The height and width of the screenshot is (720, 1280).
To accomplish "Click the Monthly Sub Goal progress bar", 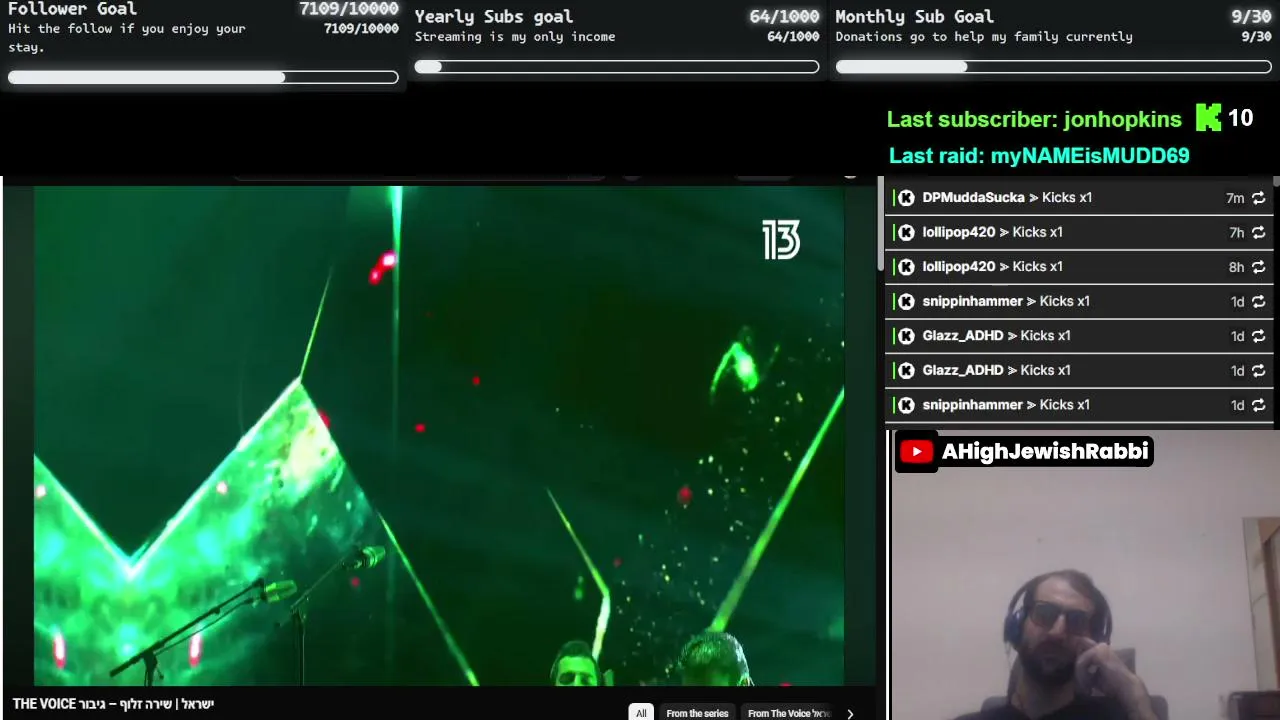I will pos(1054,67).
